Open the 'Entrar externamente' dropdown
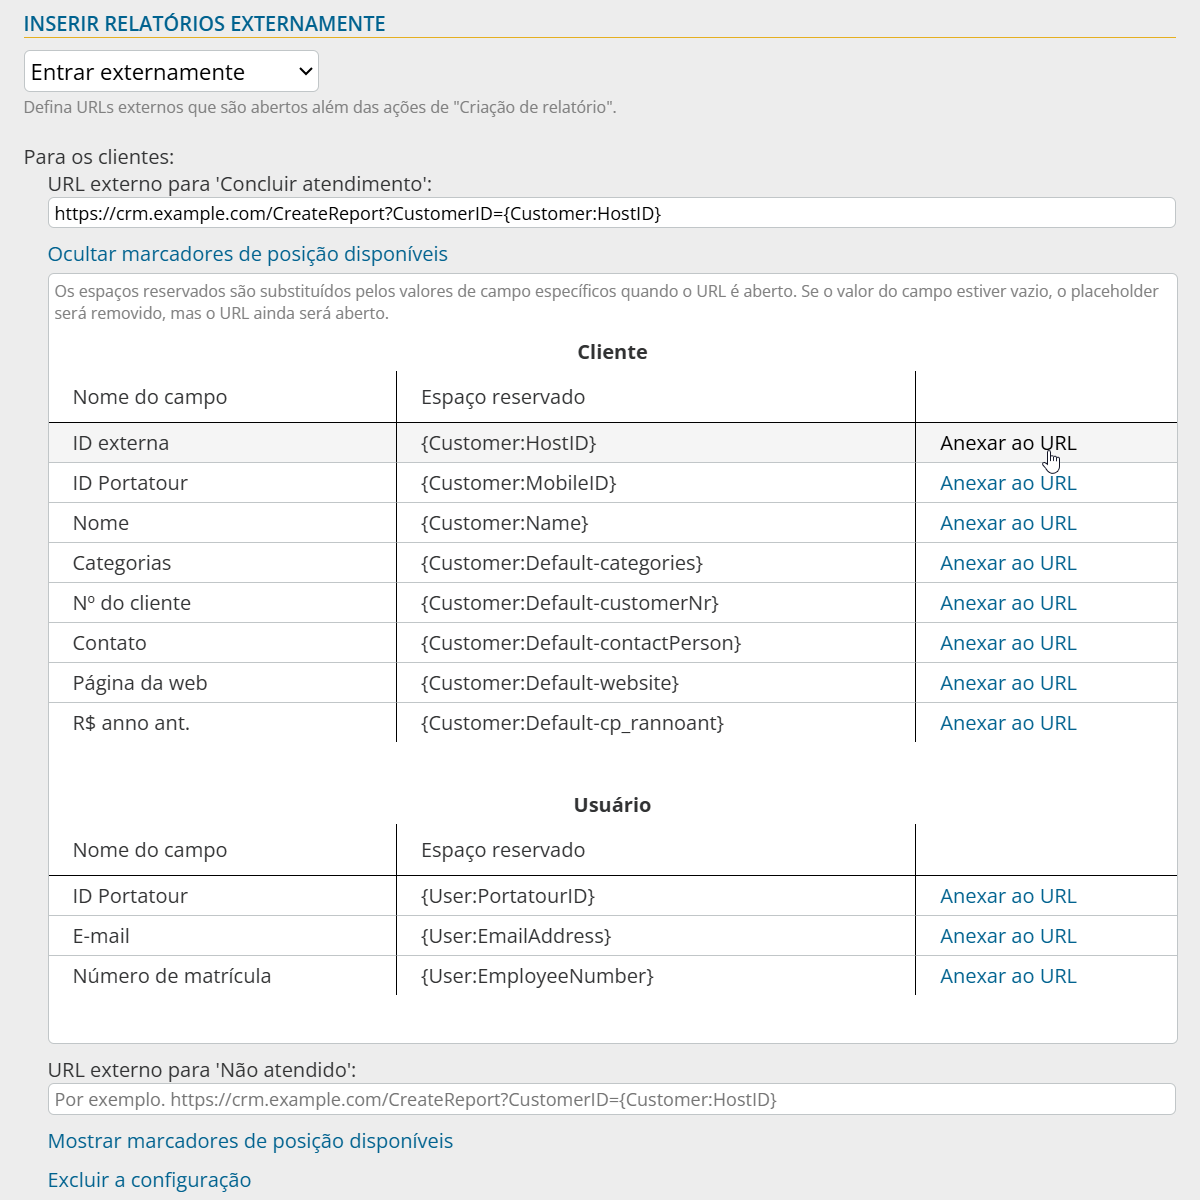 (x=171, y=72)
